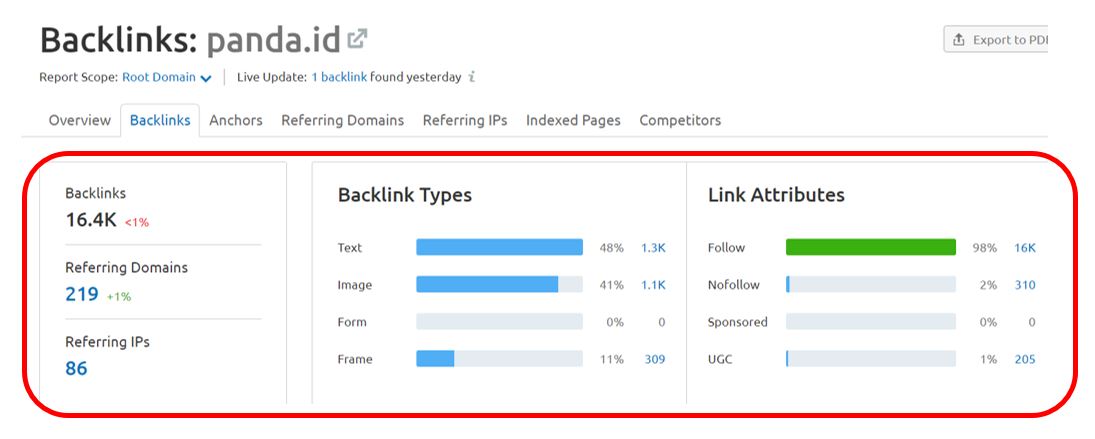Click the 205 UGC links count
This screenshot has height=439, width=1095.
click(1024, 359)
